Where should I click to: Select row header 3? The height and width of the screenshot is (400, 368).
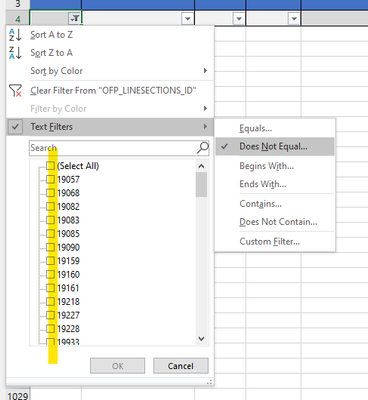[18, 4]
